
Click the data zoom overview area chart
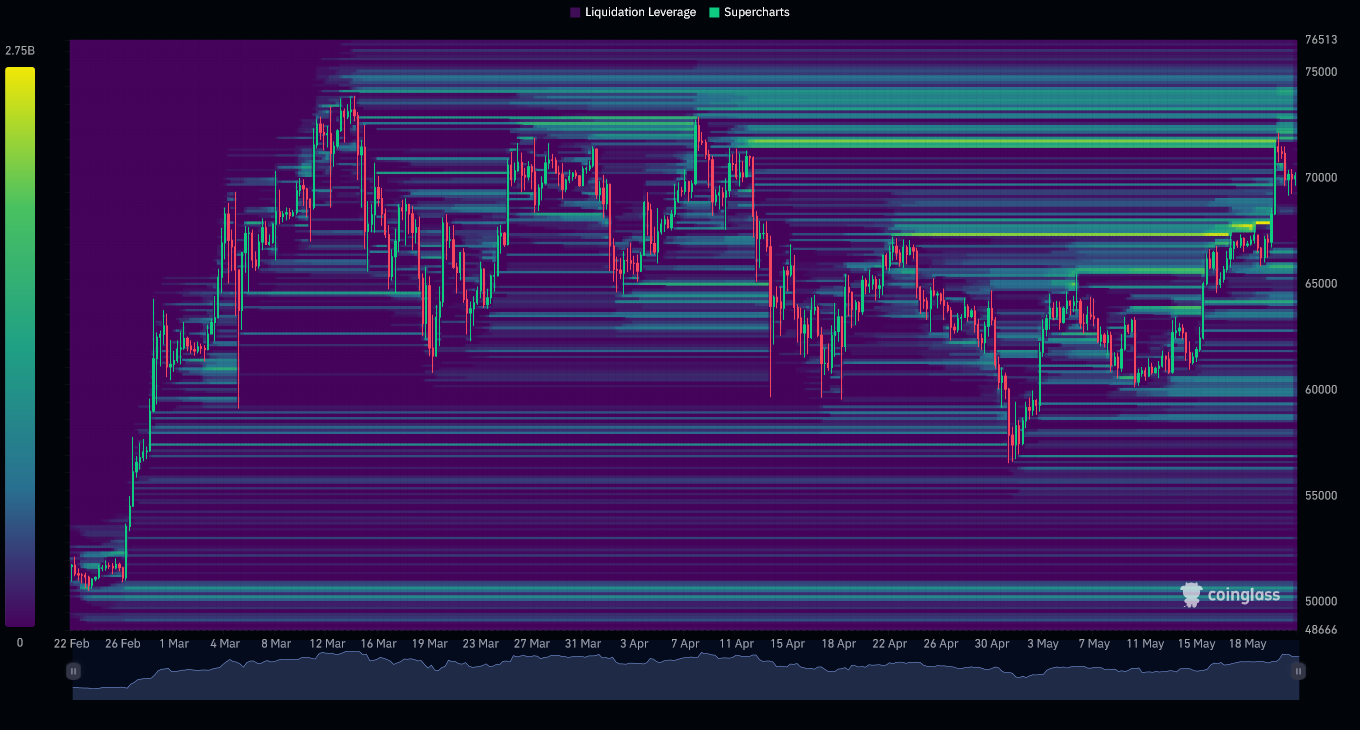click(x=686, y=675)
